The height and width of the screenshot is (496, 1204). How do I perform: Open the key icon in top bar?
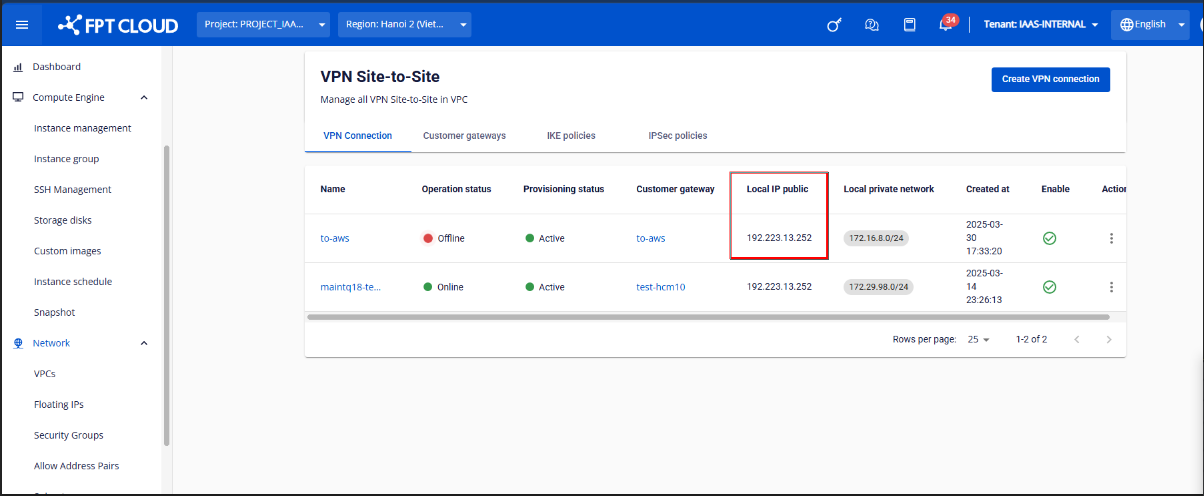pos(833,25)
